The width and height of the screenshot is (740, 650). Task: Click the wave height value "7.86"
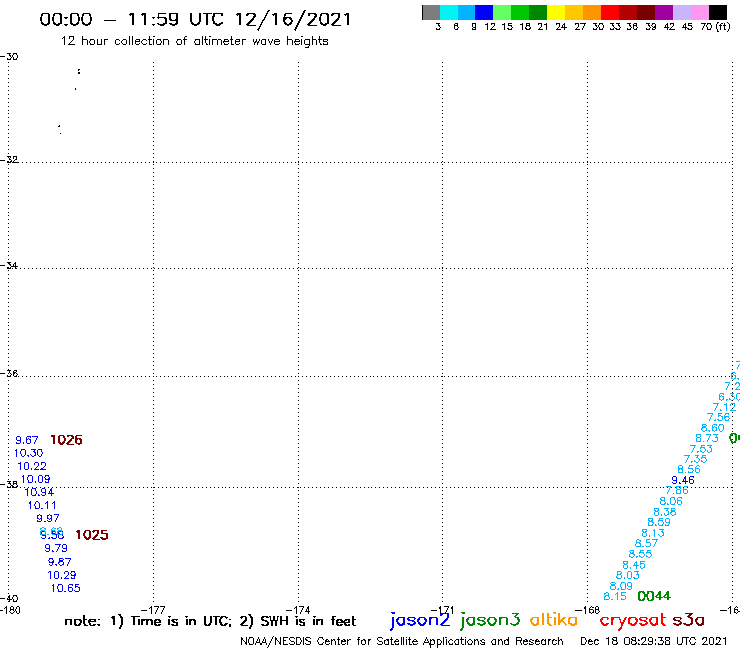click(677, 491)
